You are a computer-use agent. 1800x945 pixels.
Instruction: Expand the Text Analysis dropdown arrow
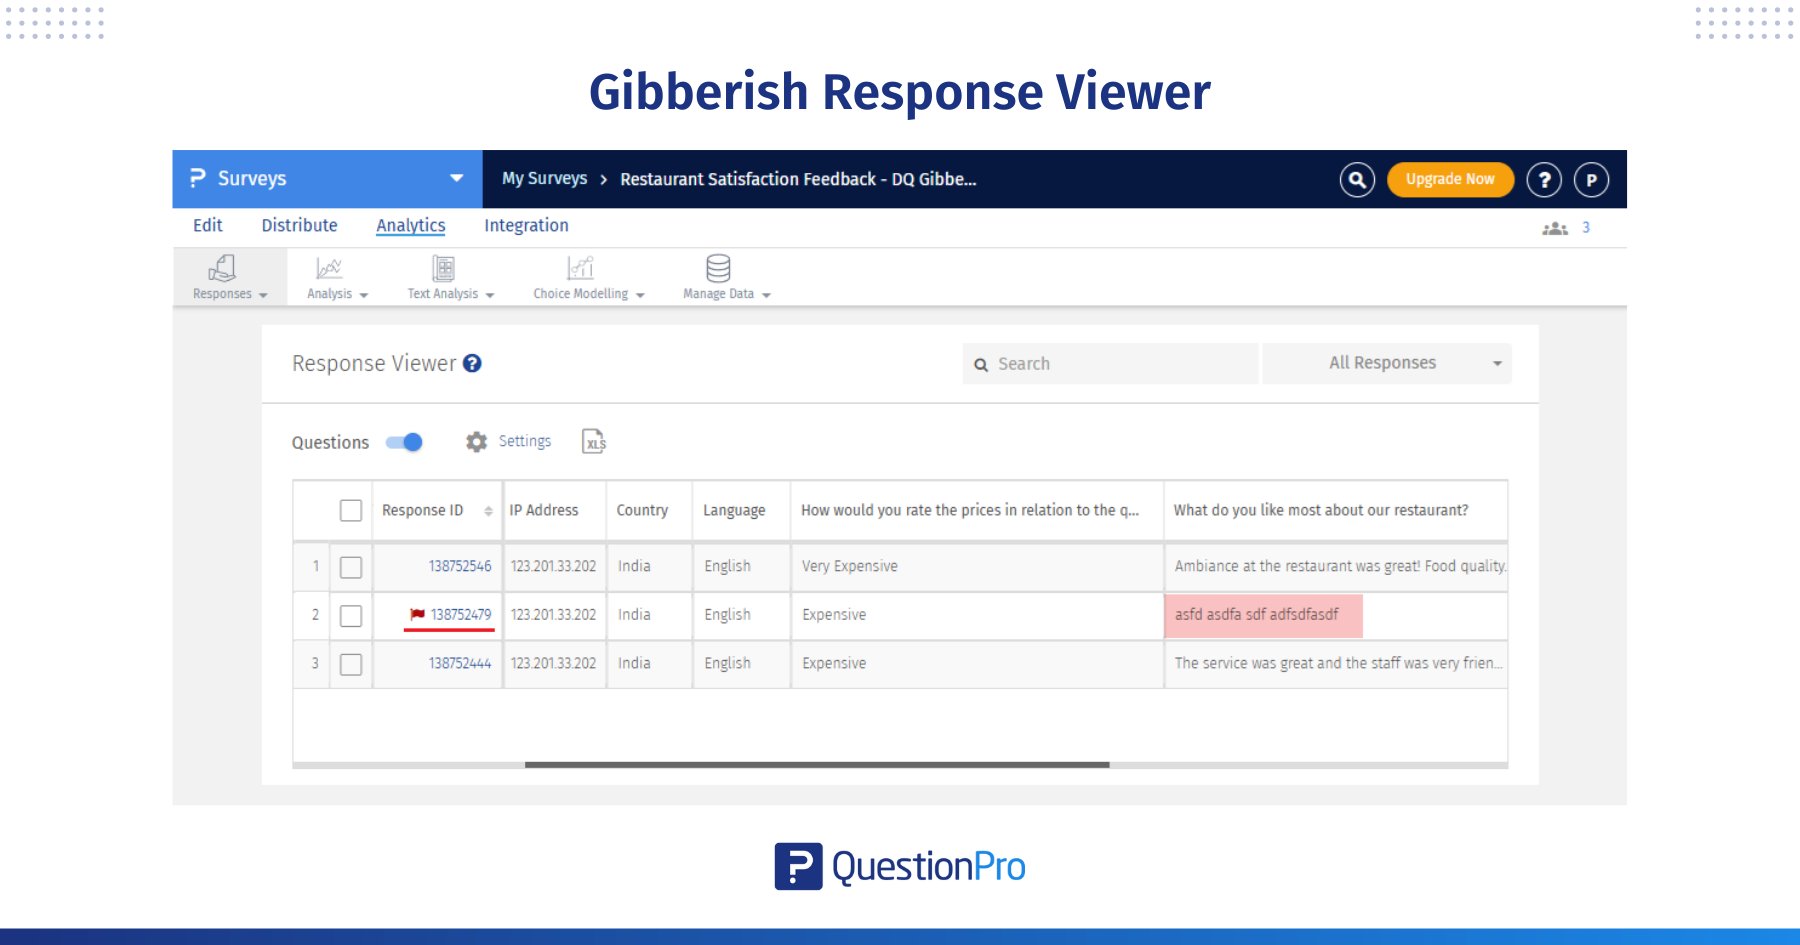coord(490,295)
